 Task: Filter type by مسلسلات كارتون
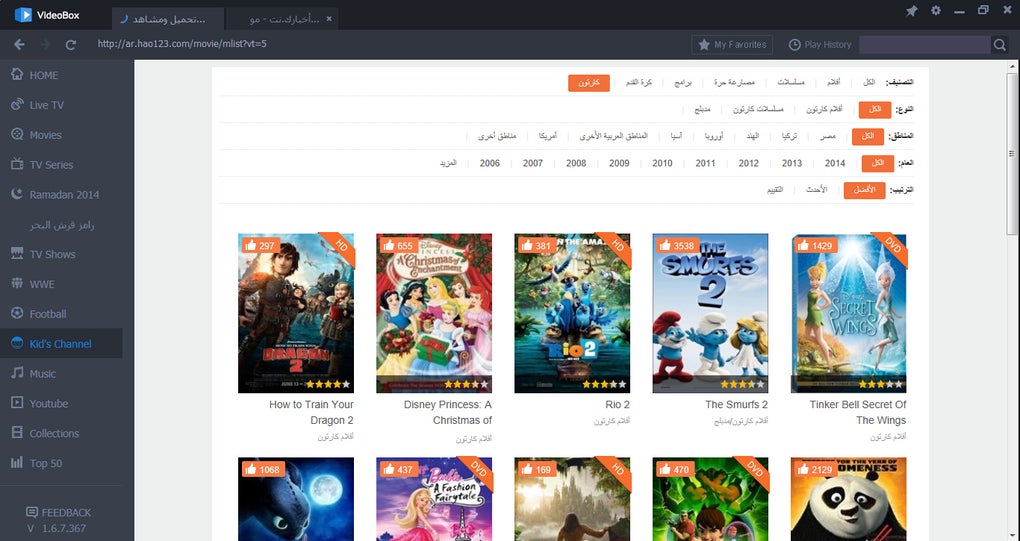coord(758,109)
